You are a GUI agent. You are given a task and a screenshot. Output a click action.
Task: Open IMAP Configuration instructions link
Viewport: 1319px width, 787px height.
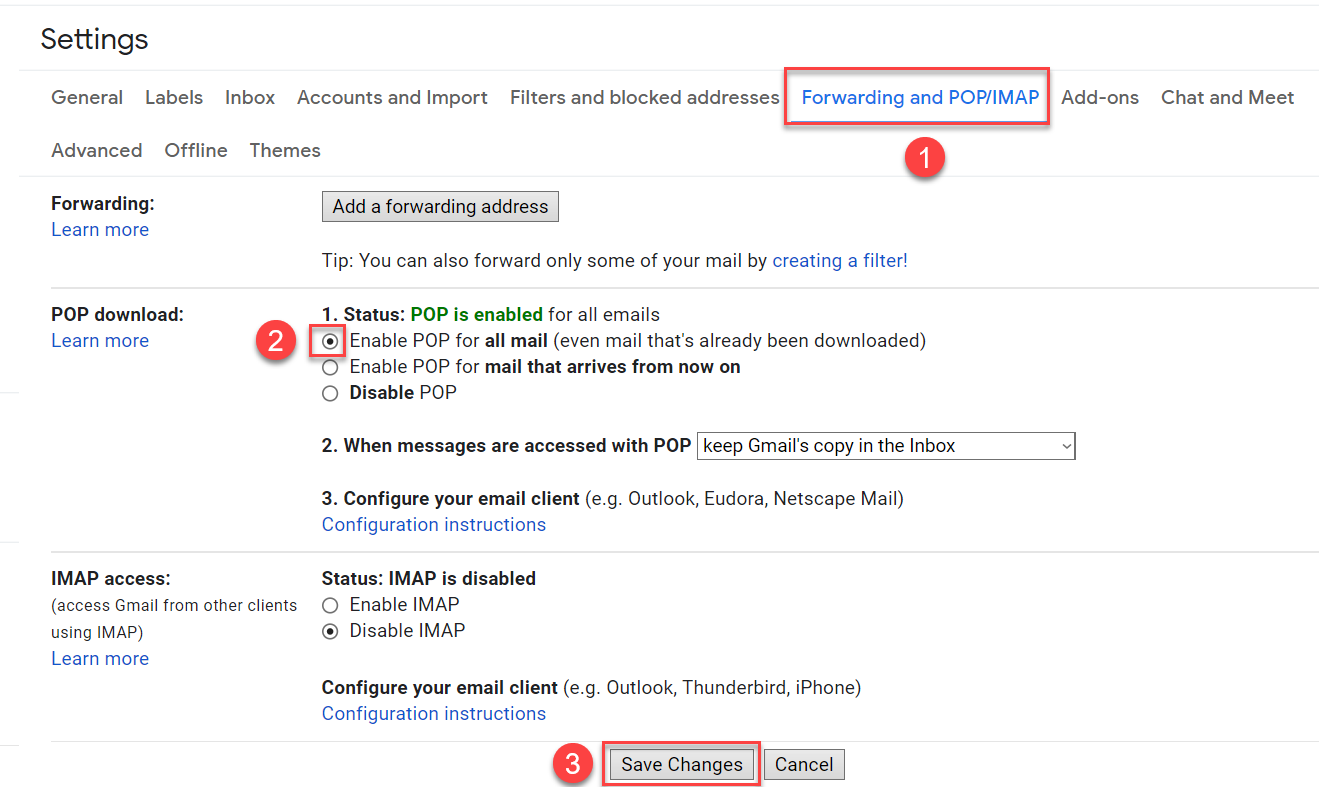pos(434,714)
